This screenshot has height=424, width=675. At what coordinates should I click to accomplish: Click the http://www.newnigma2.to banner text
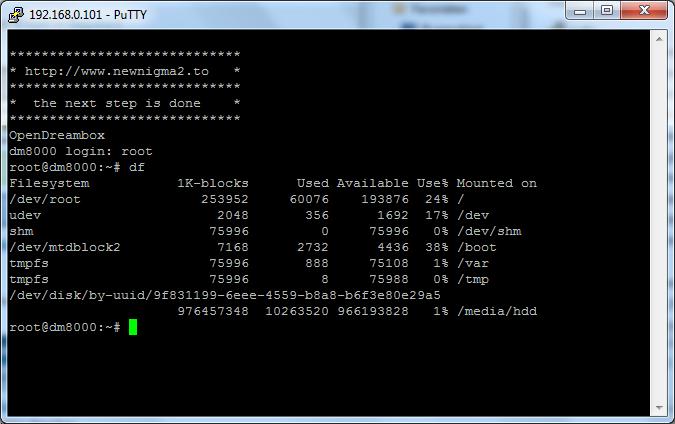pos(117,71)
